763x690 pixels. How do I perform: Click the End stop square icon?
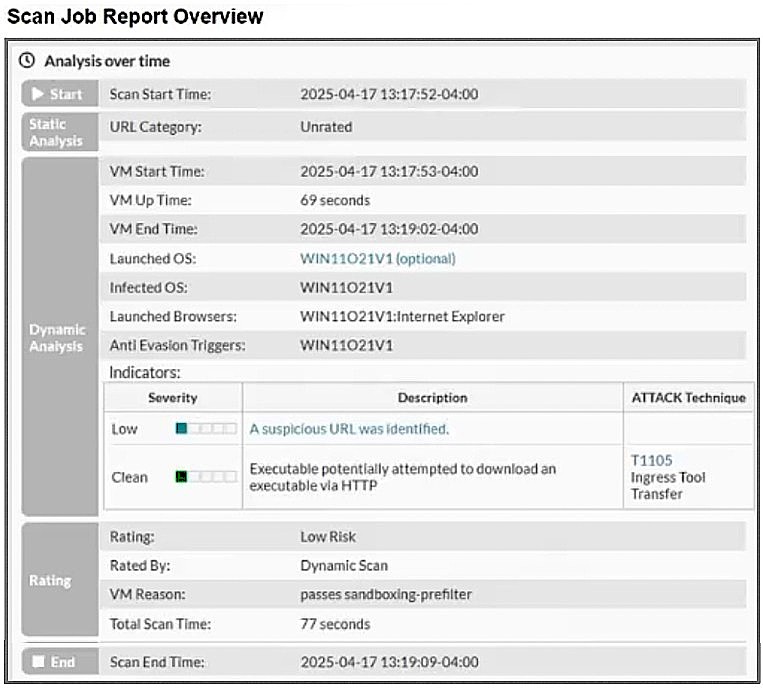pyautogui.click(x=38, y=662)
